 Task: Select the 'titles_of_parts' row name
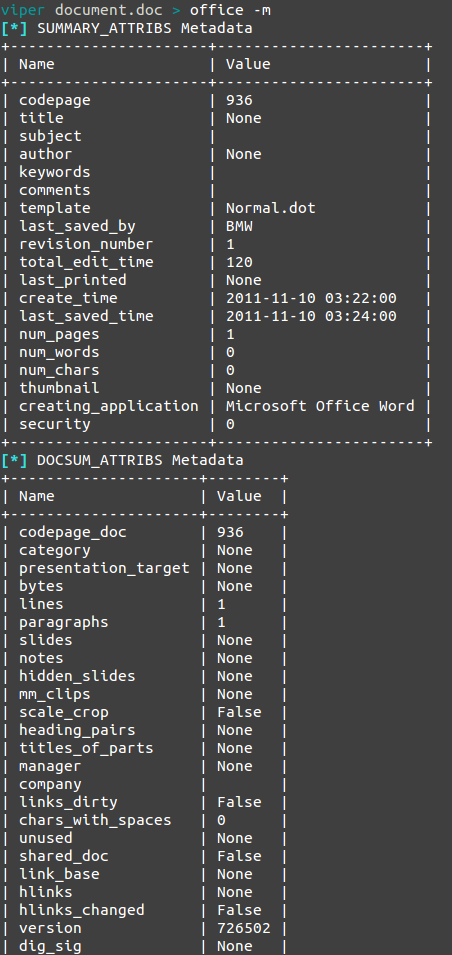(x=86, y=748)
